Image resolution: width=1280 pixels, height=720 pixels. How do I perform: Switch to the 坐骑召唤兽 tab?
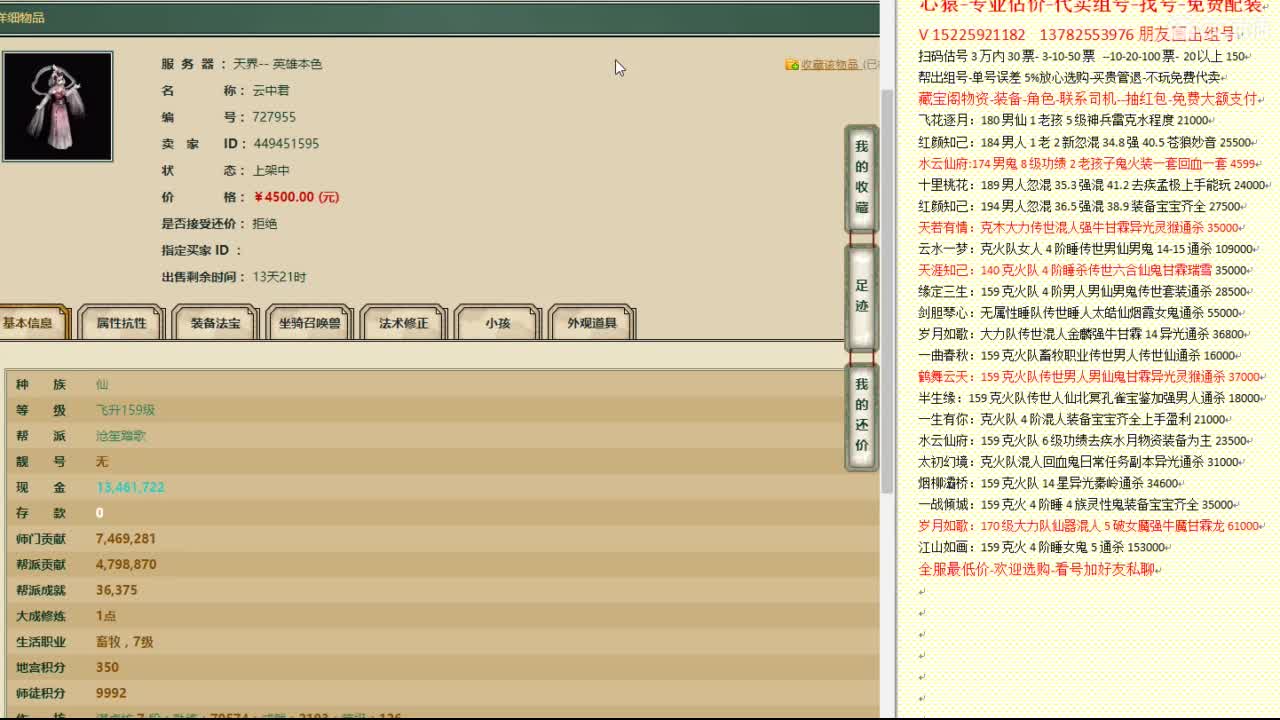pyautogui.click(x=308, y=322)
